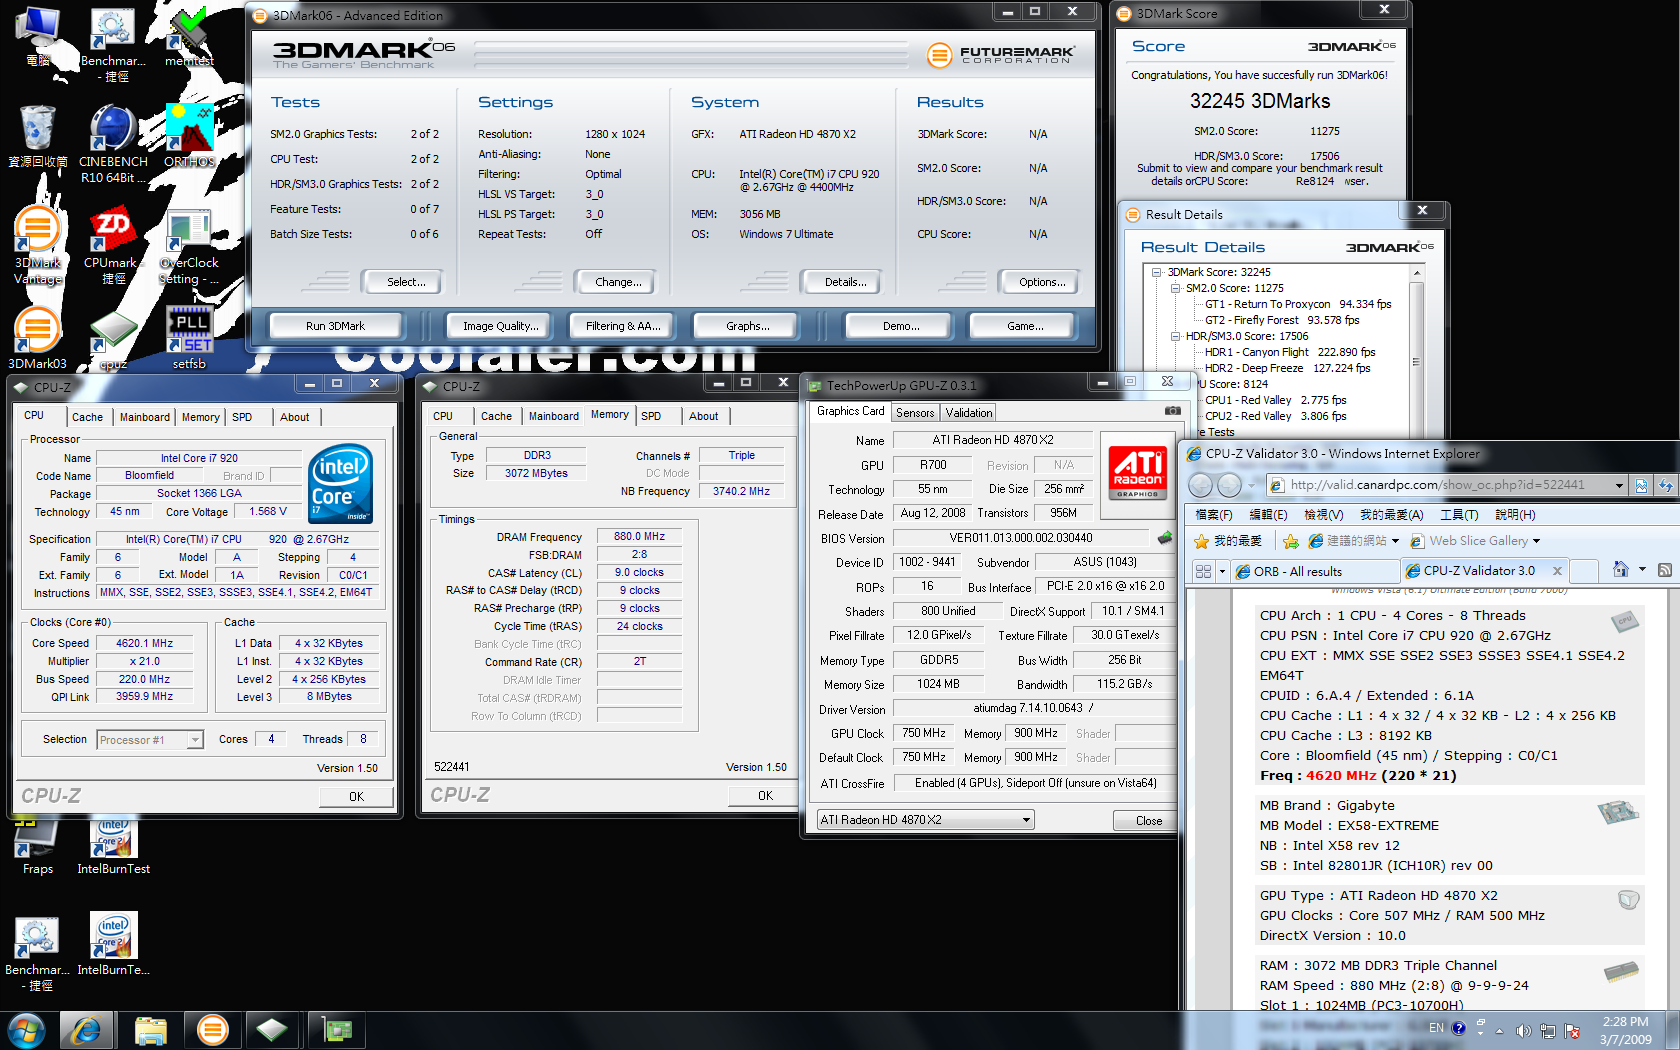Click the IE Back navigation button

(x=1201, y=485)
